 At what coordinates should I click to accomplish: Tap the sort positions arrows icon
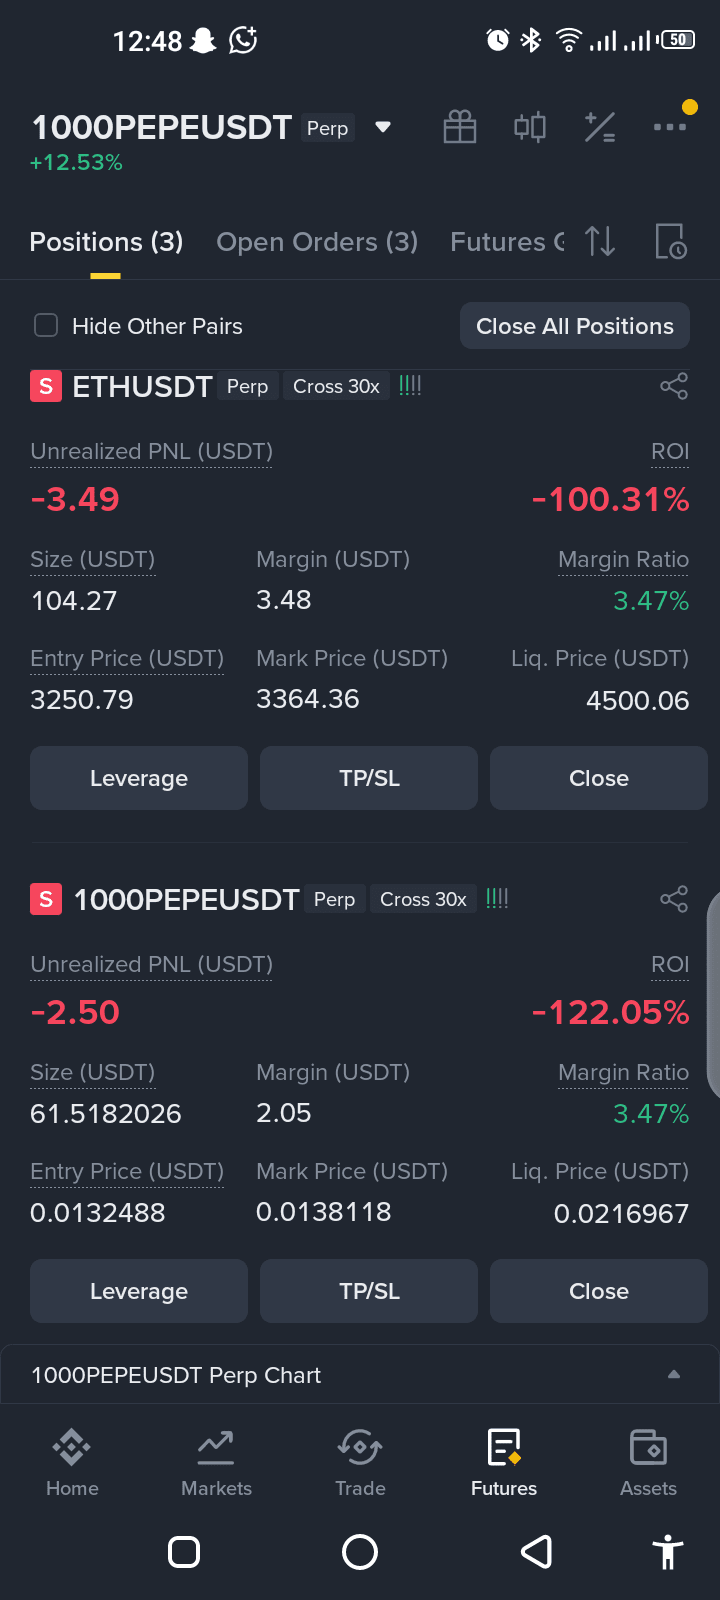(600, 241)
